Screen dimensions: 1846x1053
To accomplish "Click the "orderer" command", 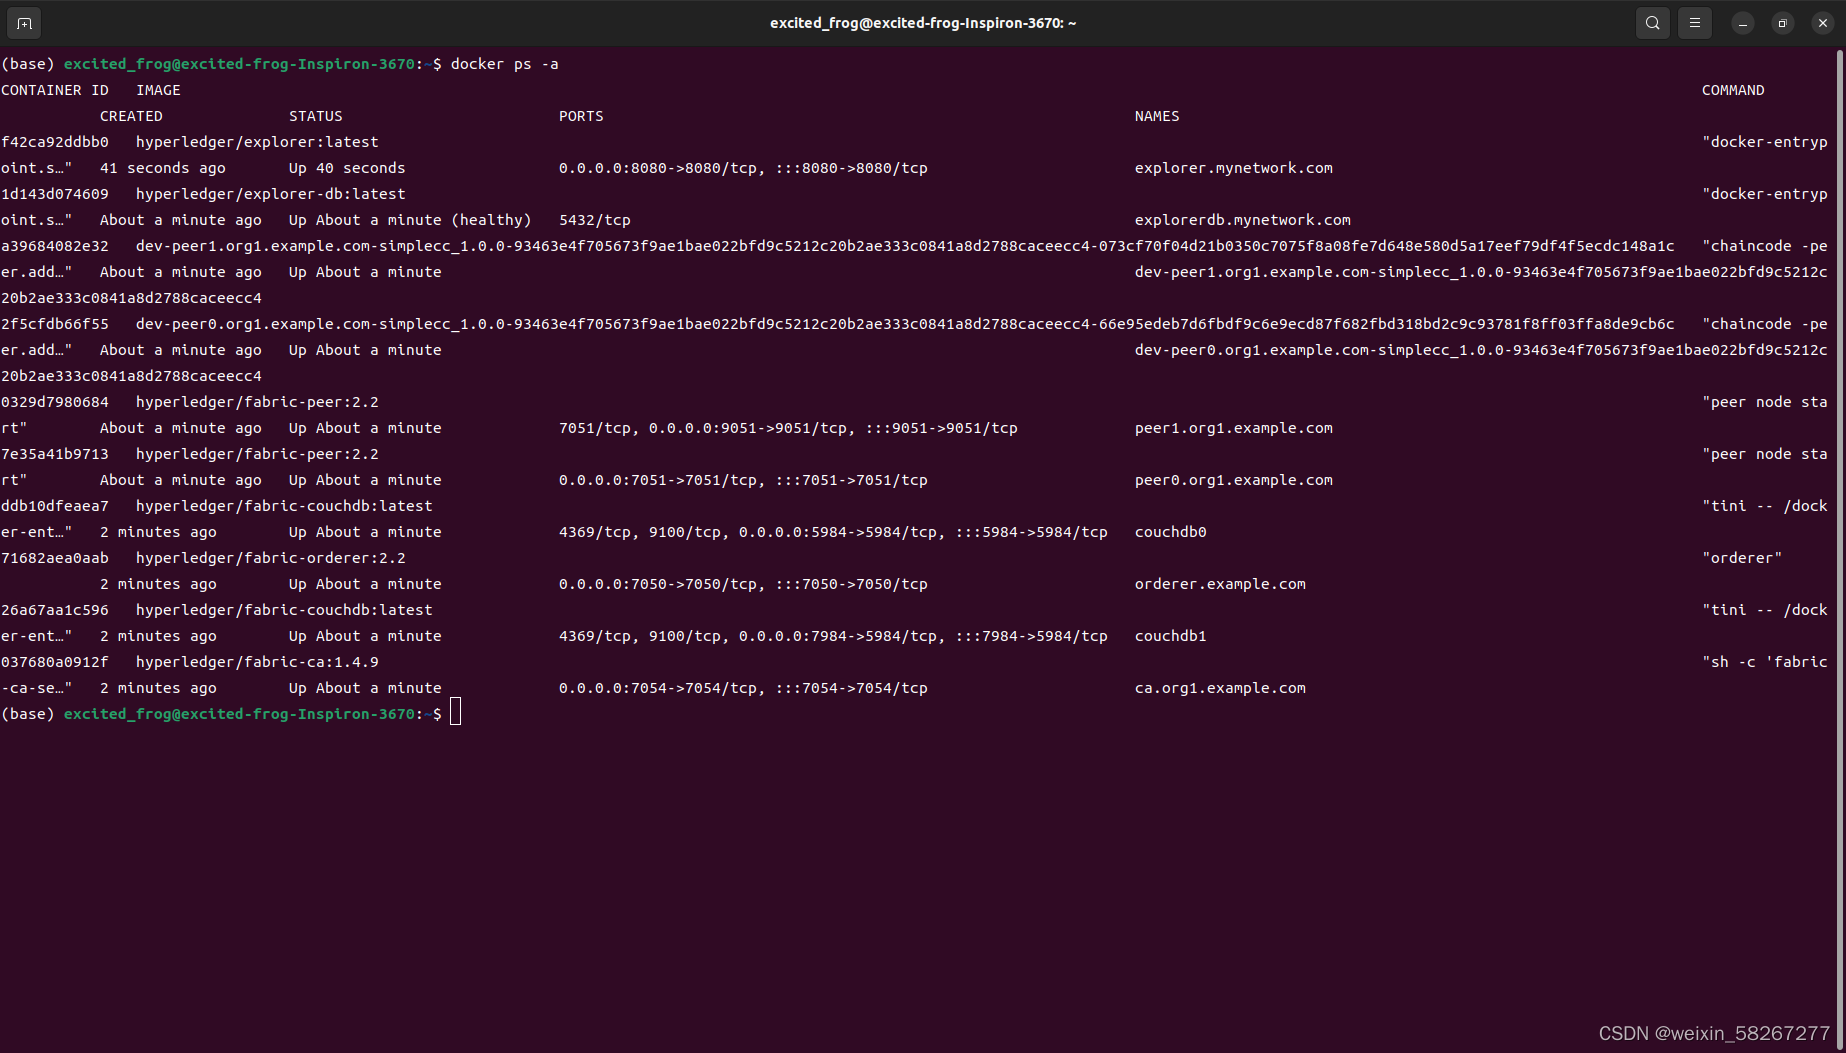I will (x=1742, y=558).
